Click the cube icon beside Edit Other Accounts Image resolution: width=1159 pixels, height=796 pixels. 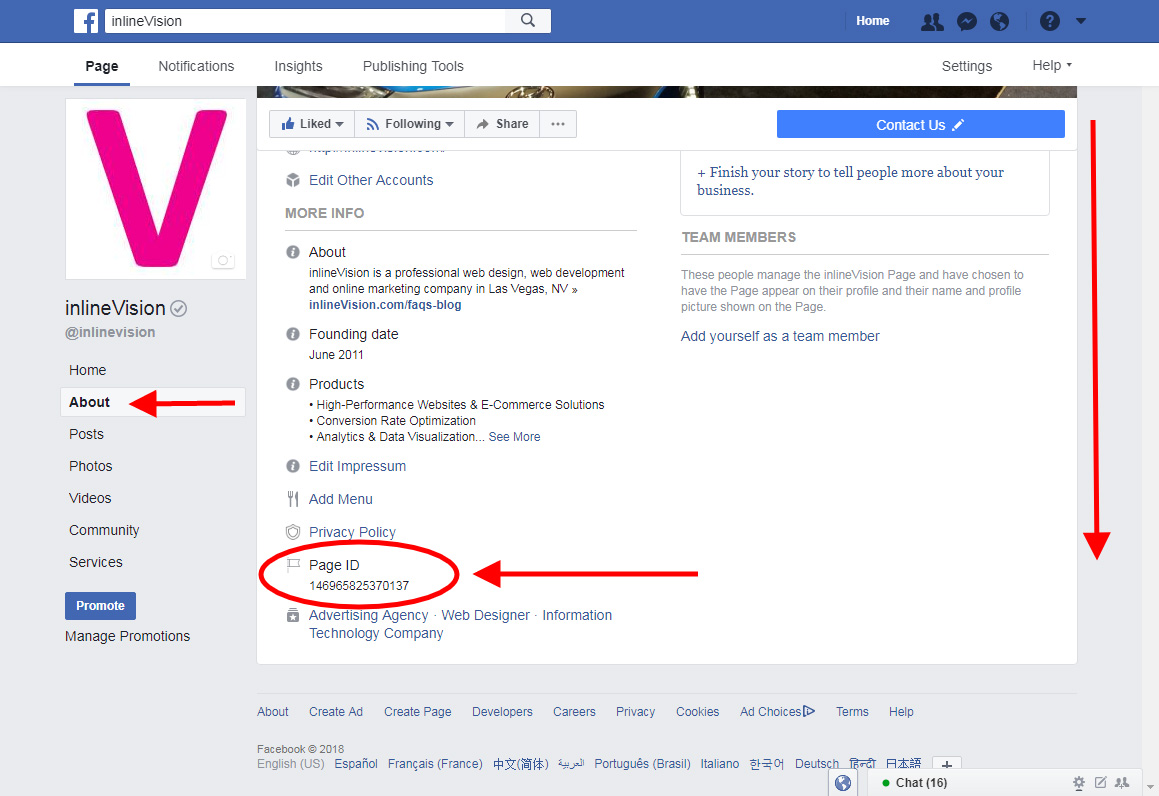pyautogui.click(x=293, y=180)
